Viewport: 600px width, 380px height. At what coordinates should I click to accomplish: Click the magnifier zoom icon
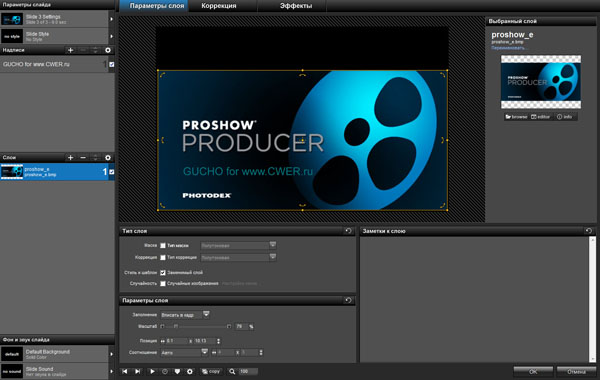click(232, 371)
